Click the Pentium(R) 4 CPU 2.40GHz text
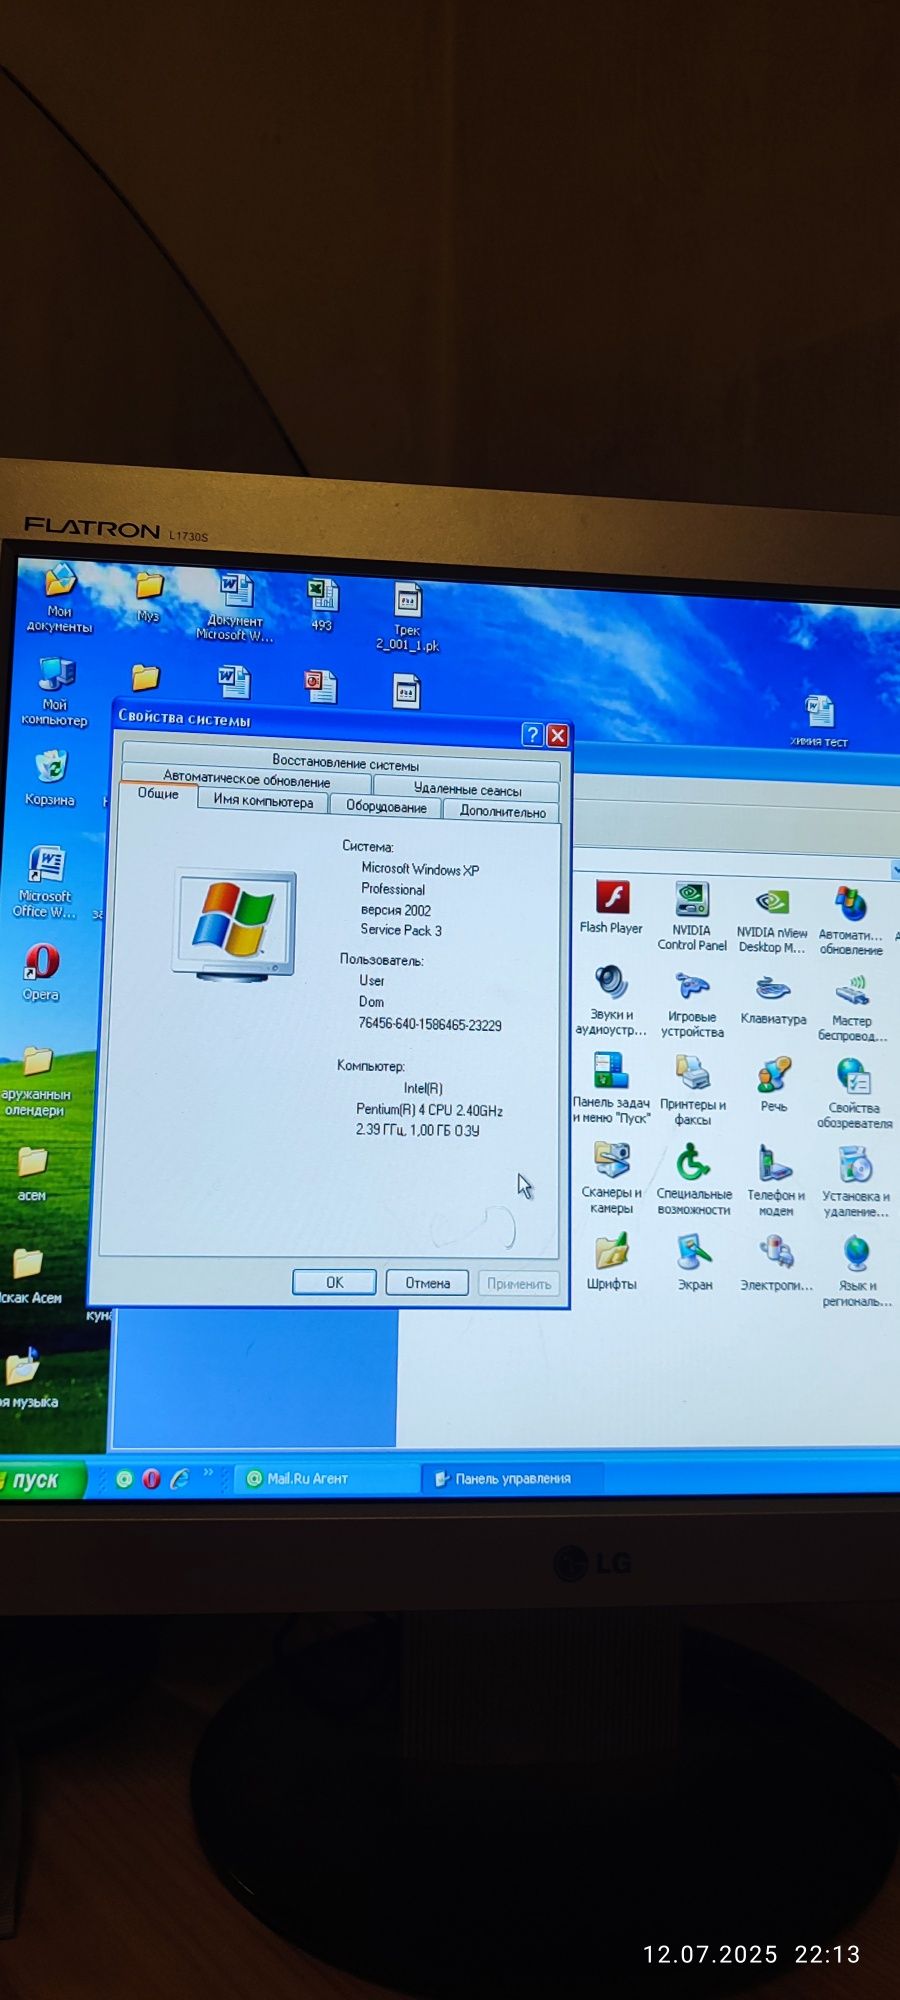The image size is (900, 2000). coord(429,1110)
